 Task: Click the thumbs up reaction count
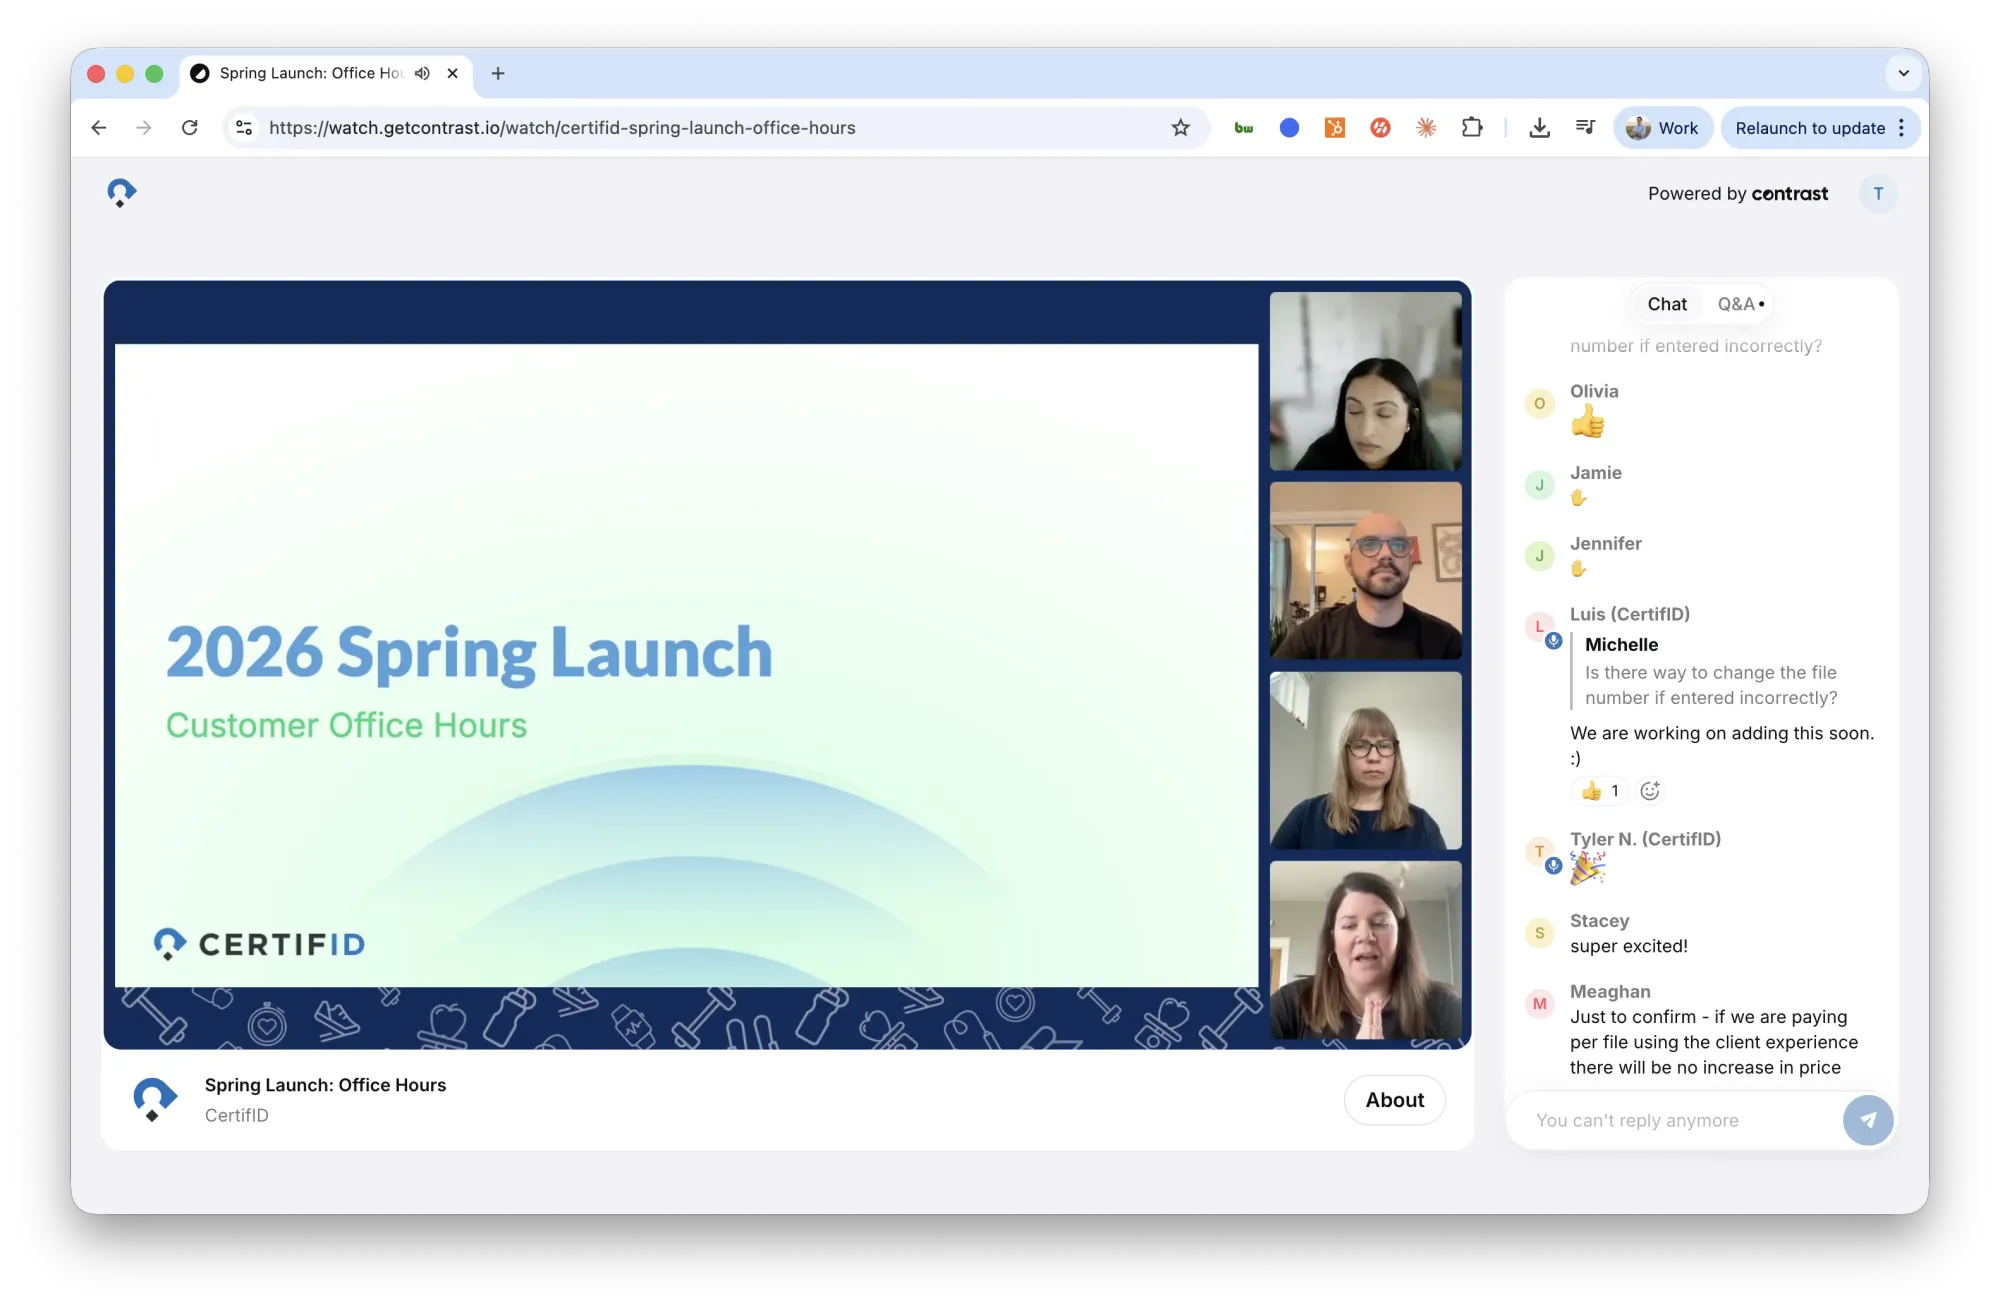(x=1600, y=791)
